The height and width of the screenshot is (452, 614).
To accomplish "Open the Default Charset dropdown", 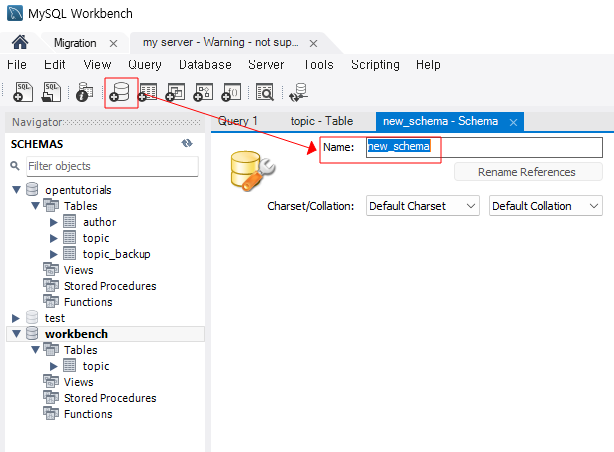I will click(423, 206).
